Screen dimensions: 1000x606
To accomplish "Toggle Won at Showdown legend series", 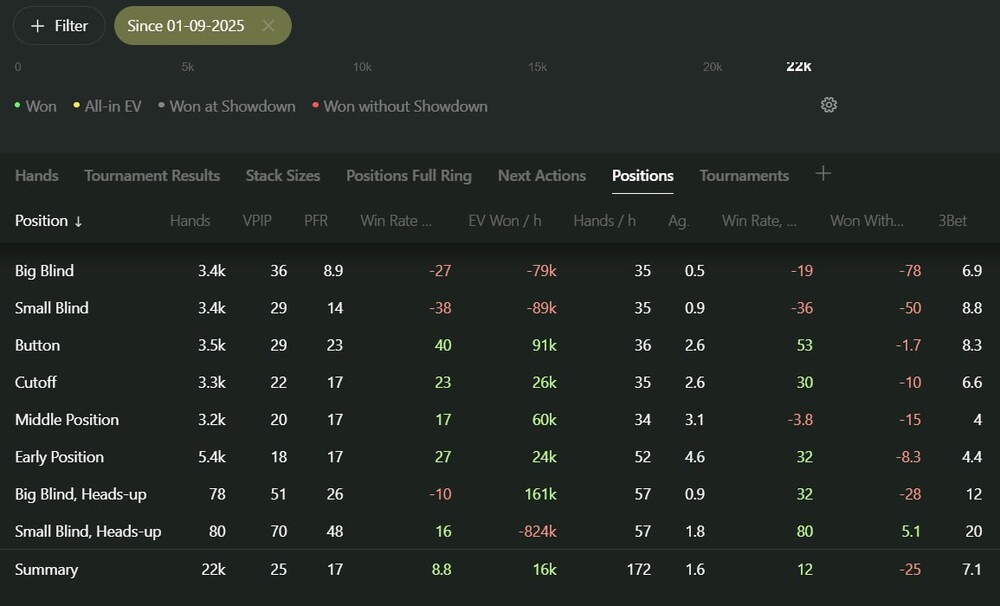I will (x=227, y=106).
